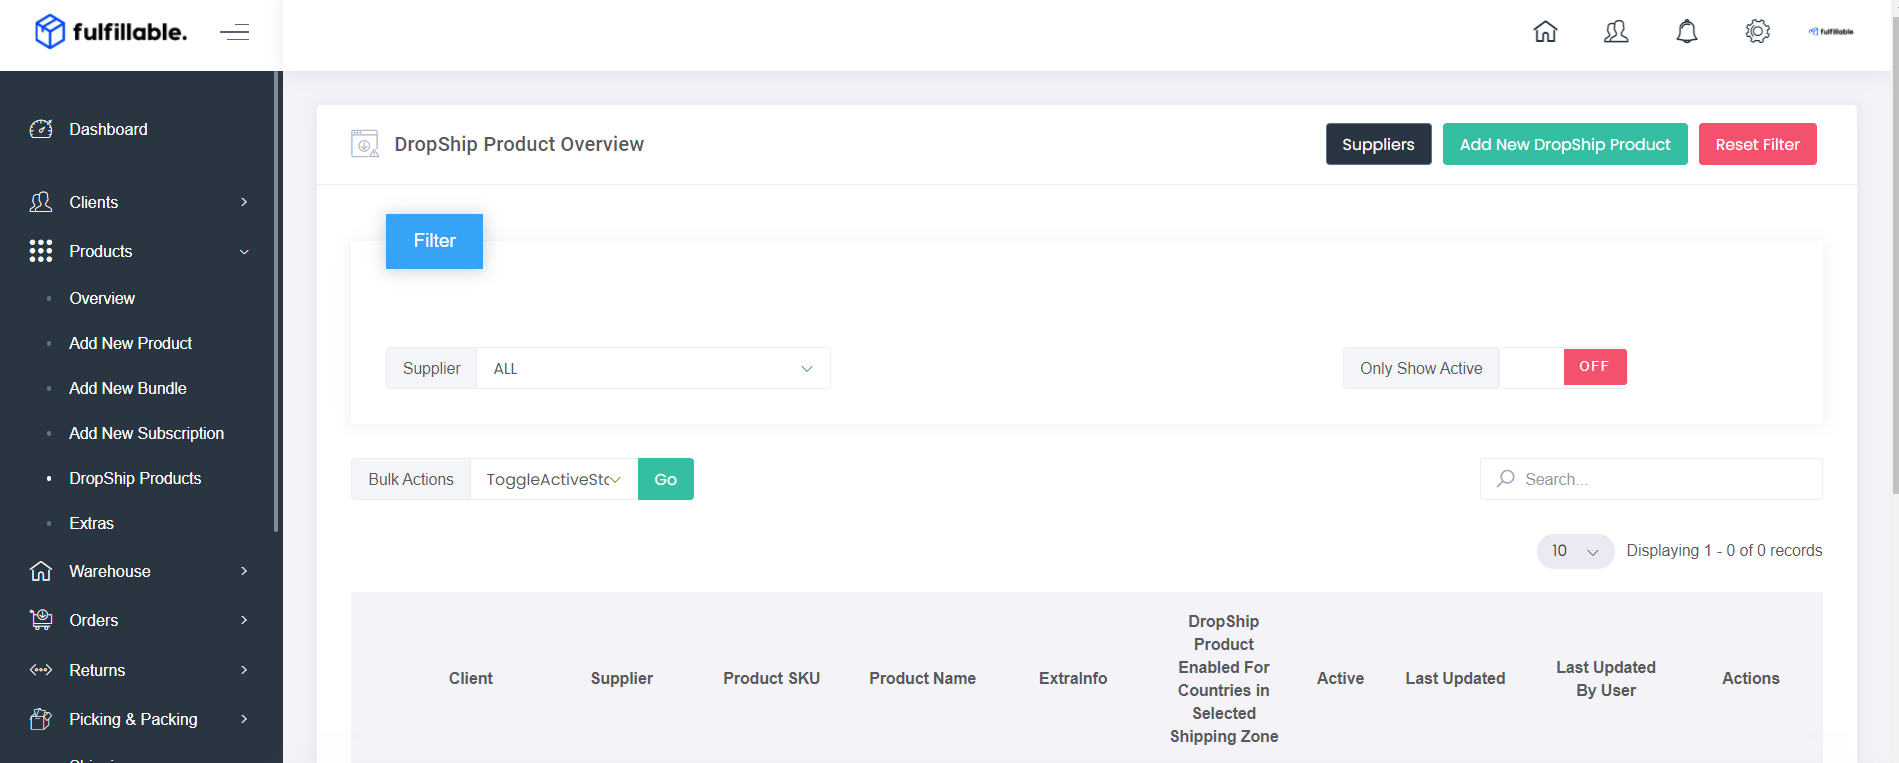The height and width of the screenshot is (763, 1899).
Task: Open the Supplier ALL dropdown
Action: (653, 368)
